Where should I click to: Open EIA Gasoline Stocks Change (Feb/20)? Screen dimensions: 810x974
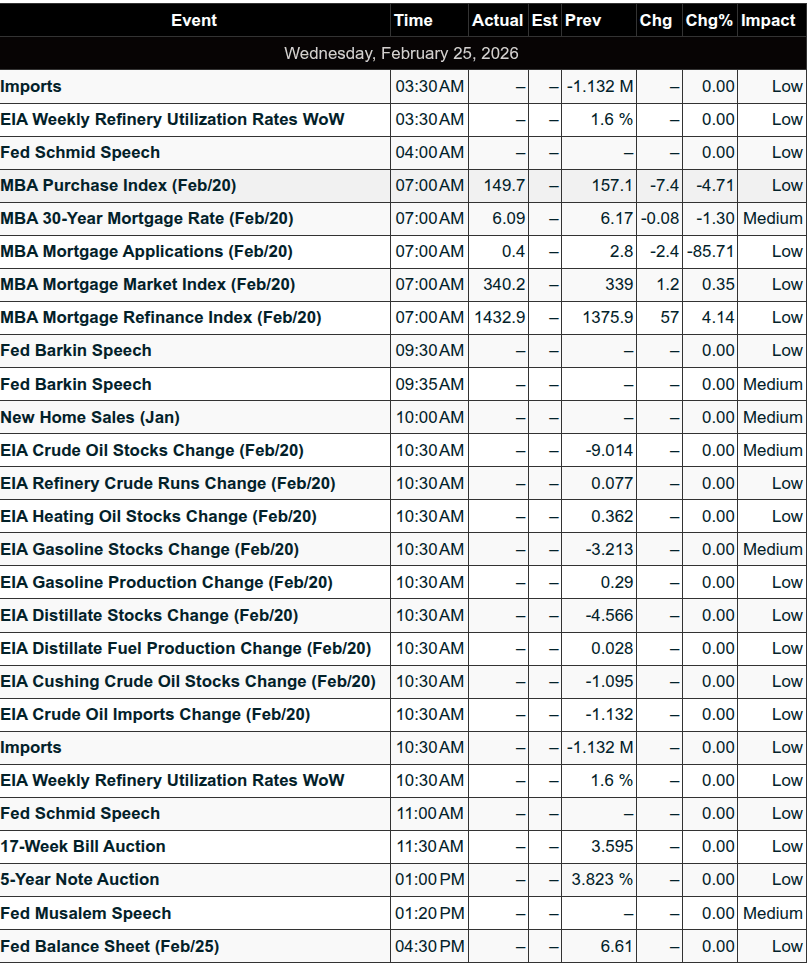click(149, 549)
